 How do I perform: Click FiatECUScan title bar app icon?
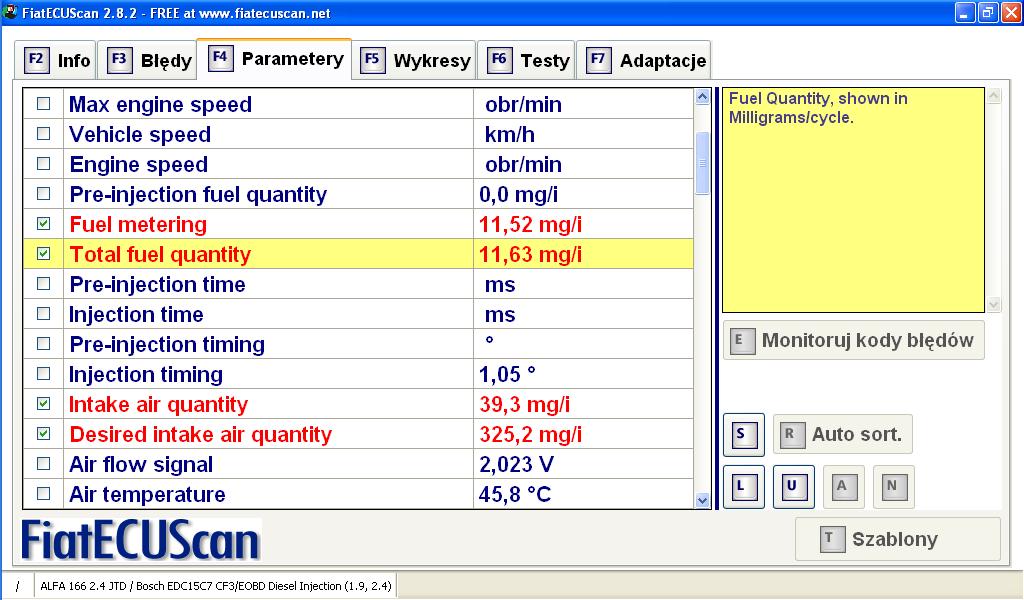[11, 13]
